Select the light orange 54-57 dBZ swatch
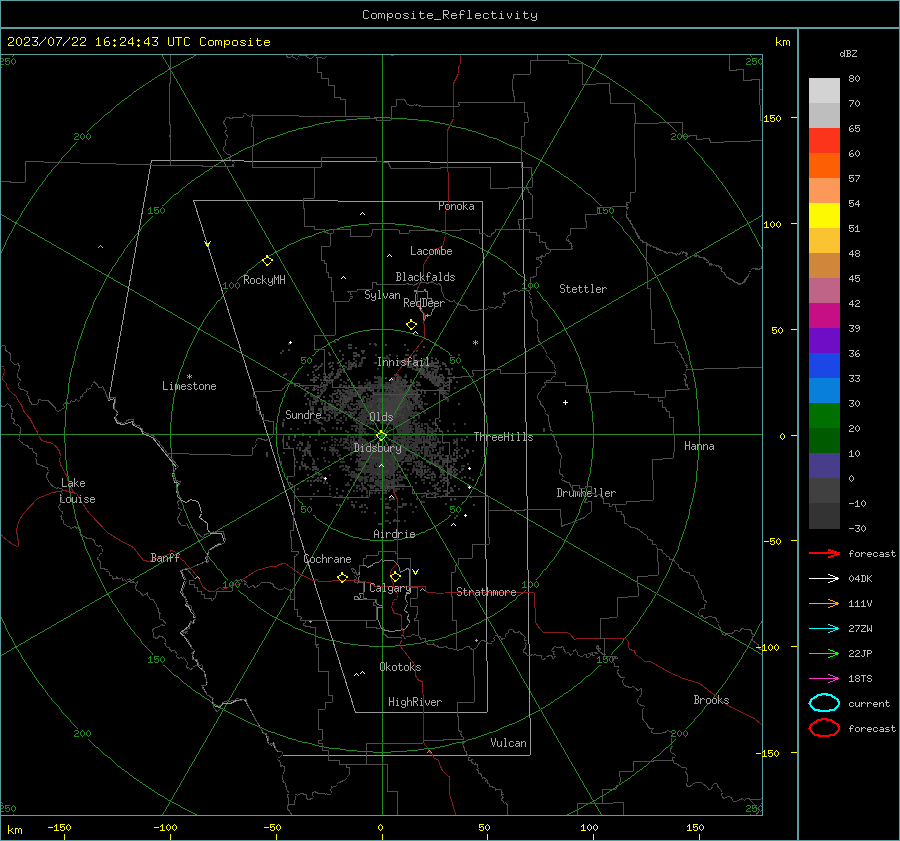 [824, 191]
